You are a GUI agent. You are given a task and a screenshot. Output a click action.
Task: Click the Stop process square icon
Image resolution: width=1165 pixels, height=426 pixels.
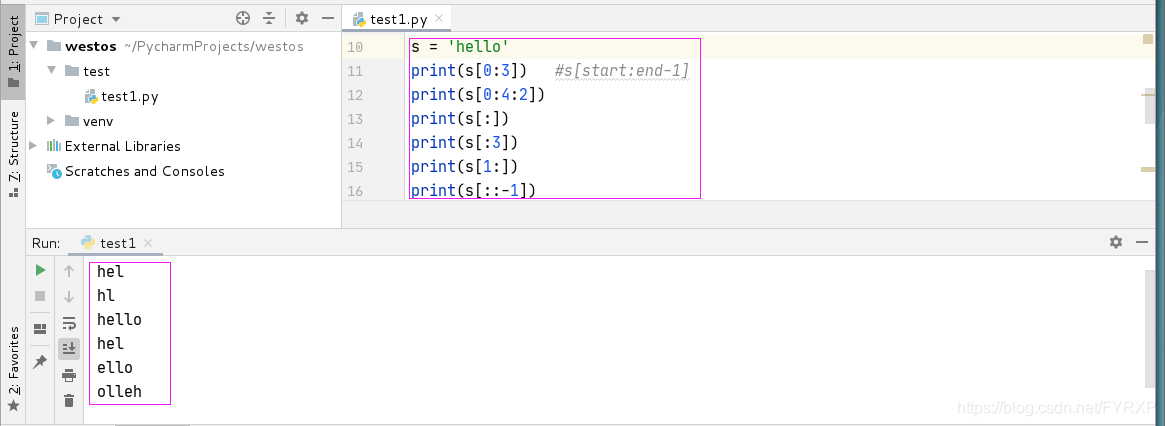[40, 296]
